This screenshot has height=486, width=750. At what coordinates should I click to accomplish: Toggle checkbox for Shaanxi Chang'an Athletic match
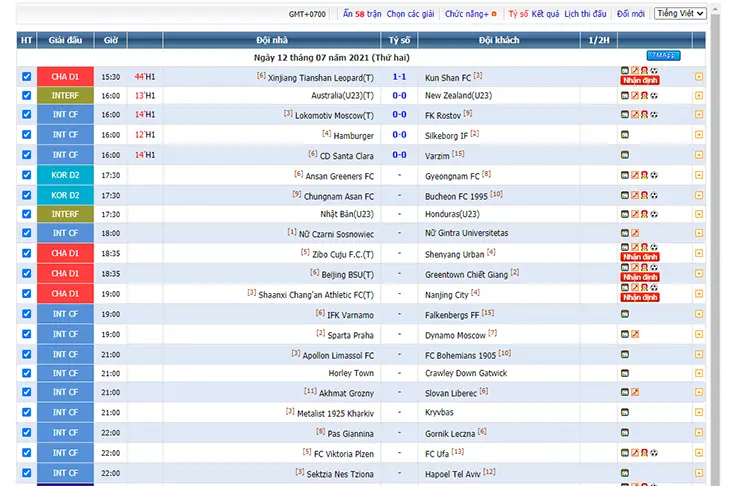click(x=27, y=294)
